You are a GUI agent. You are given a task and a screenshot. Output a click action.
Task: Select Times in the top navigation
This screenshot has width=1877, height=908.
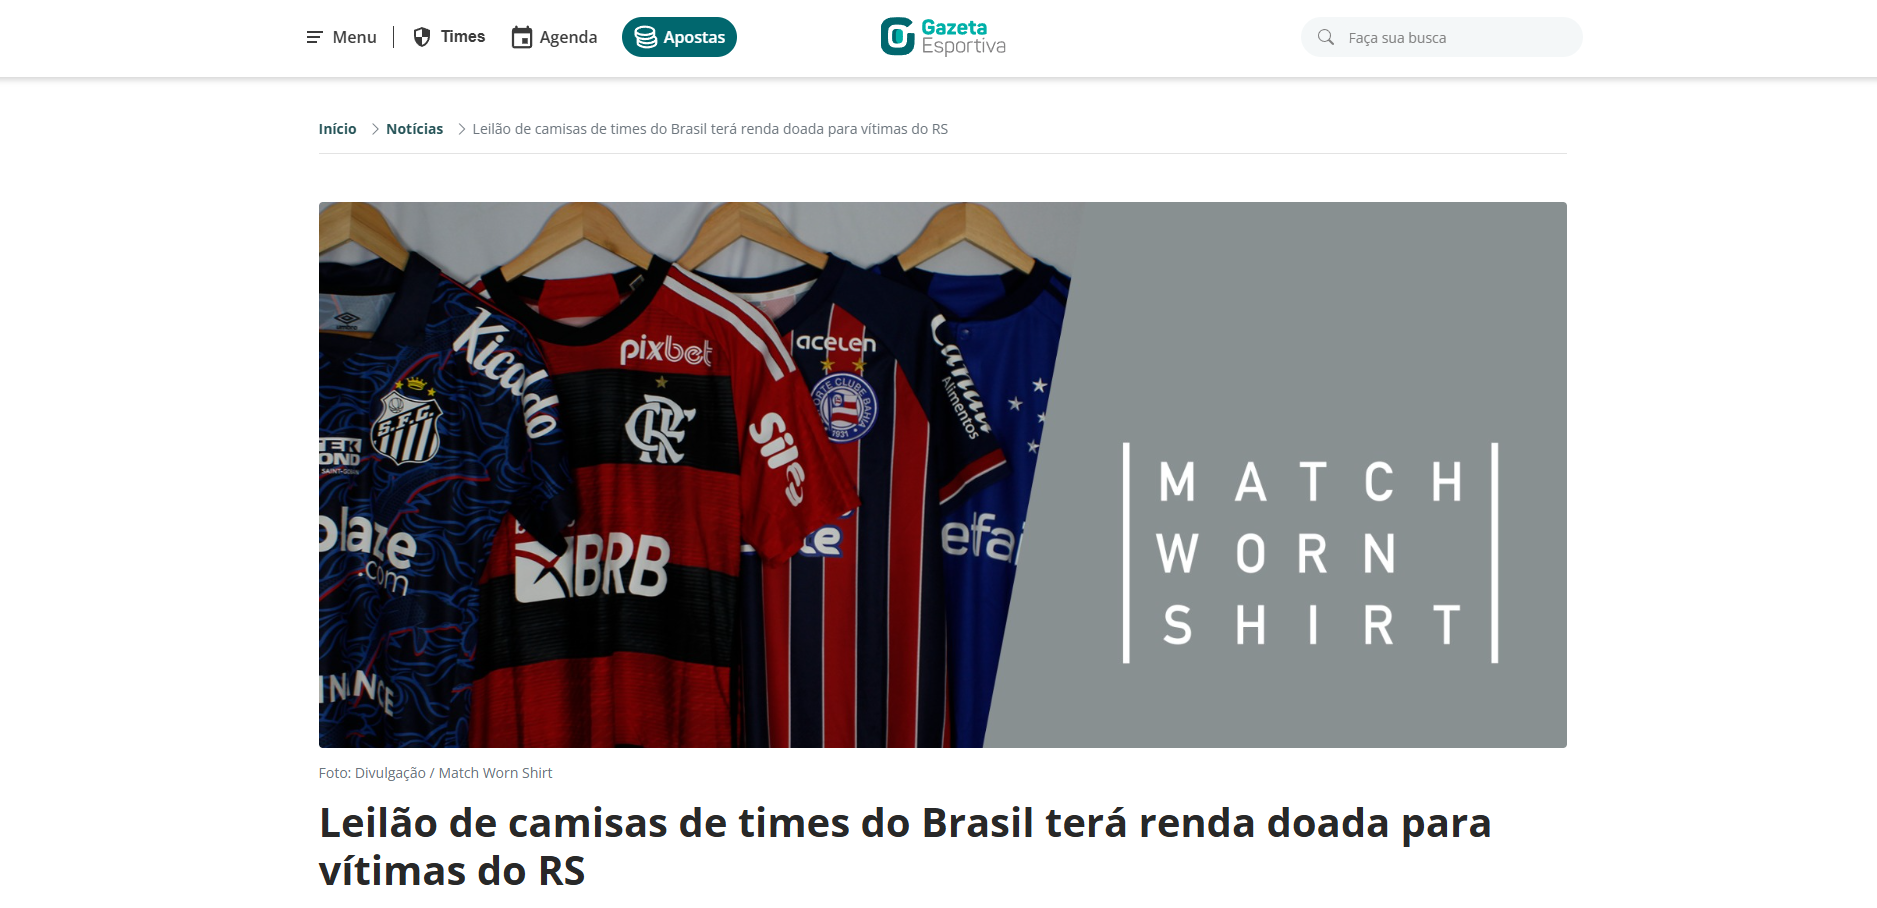[463, 37]
